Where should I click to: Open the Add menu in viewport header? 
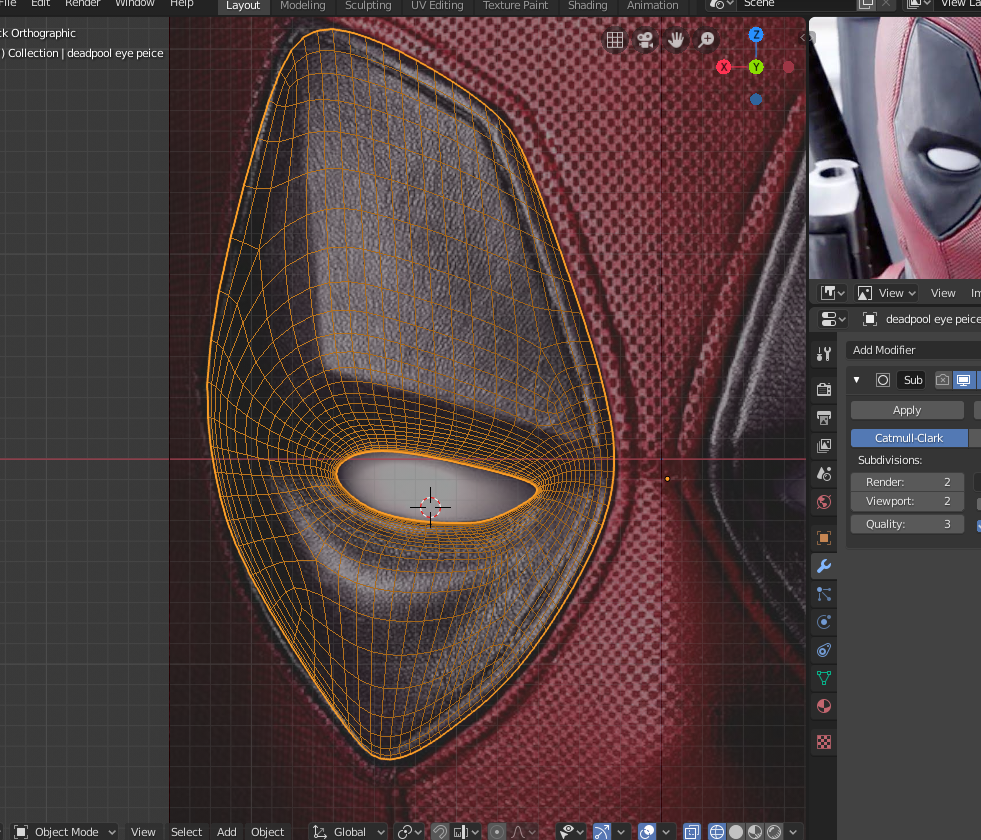[x=226, y=832]
